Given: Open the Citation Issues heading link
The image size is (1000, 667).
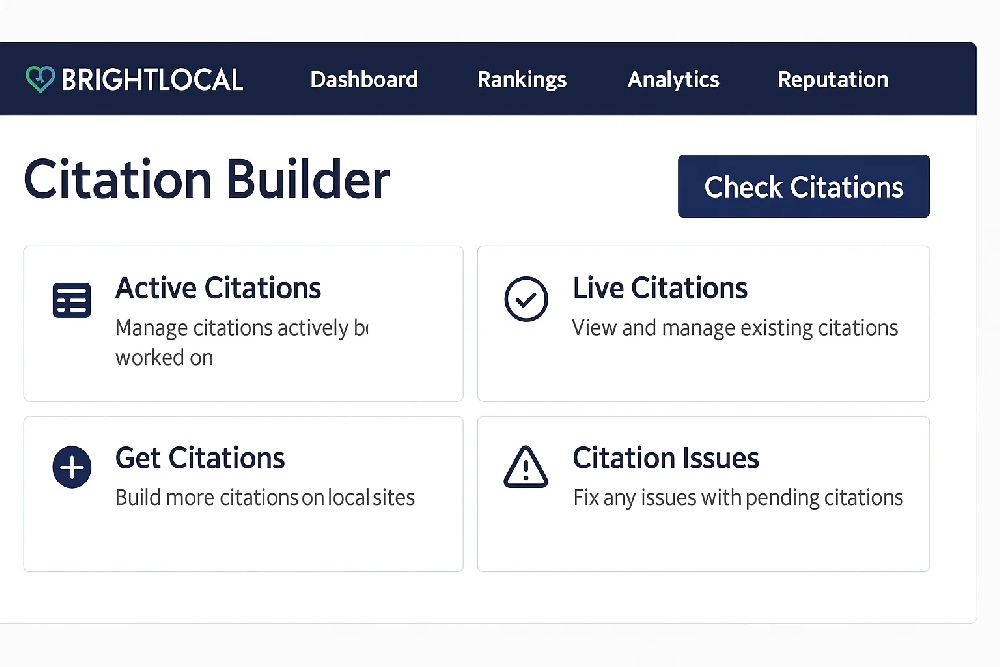Looking at the screenshot, I should (x=666, y=458).
